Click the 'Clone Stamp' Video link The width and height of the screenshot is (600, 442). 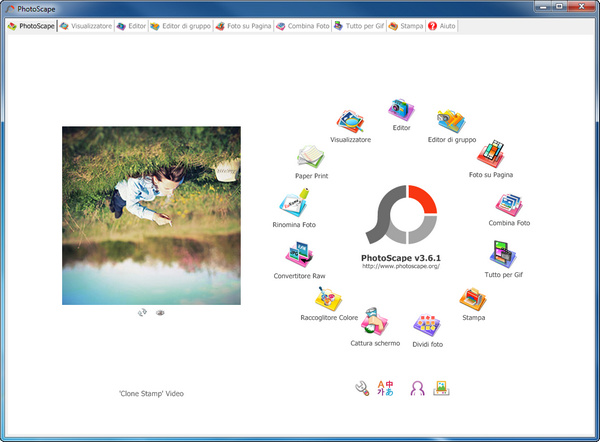click(x=151, y=394)
